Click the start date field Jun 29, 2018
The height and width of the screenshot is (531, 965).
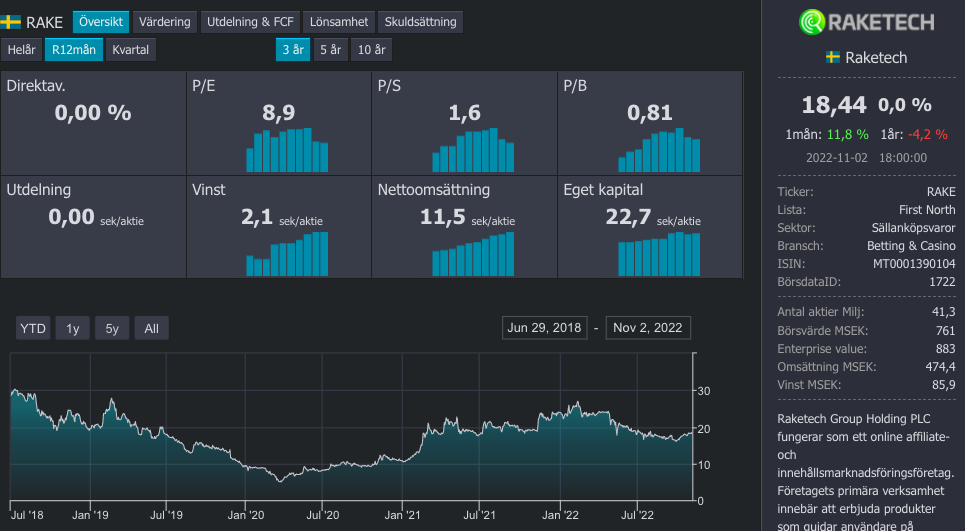544,328
